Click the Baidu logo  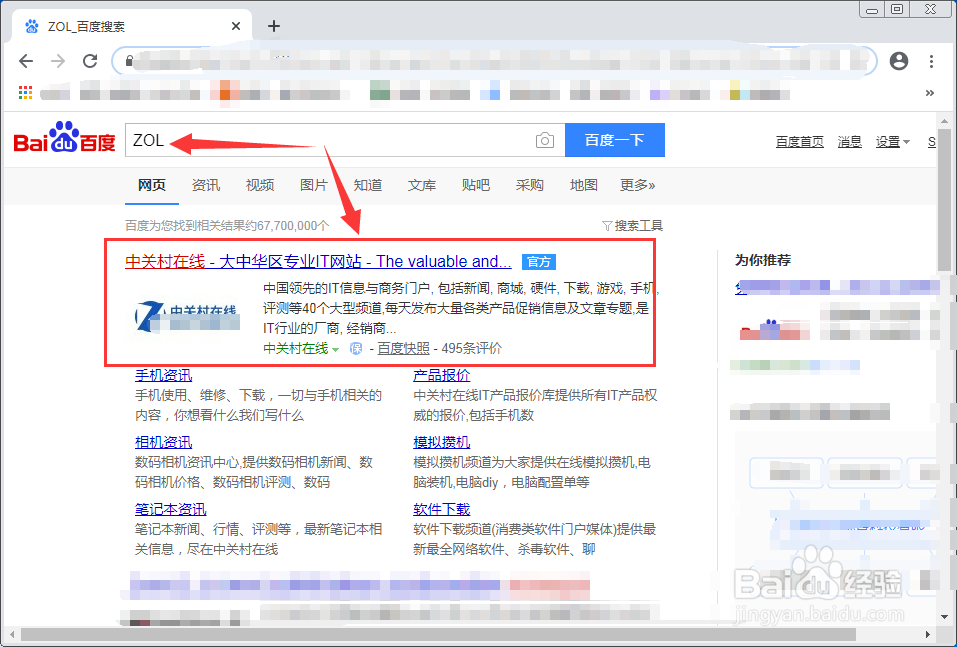point(64,138)
